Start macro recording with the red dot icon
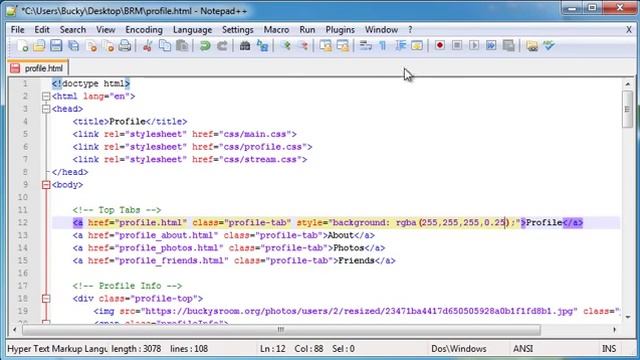 click(x=440, y=46)
